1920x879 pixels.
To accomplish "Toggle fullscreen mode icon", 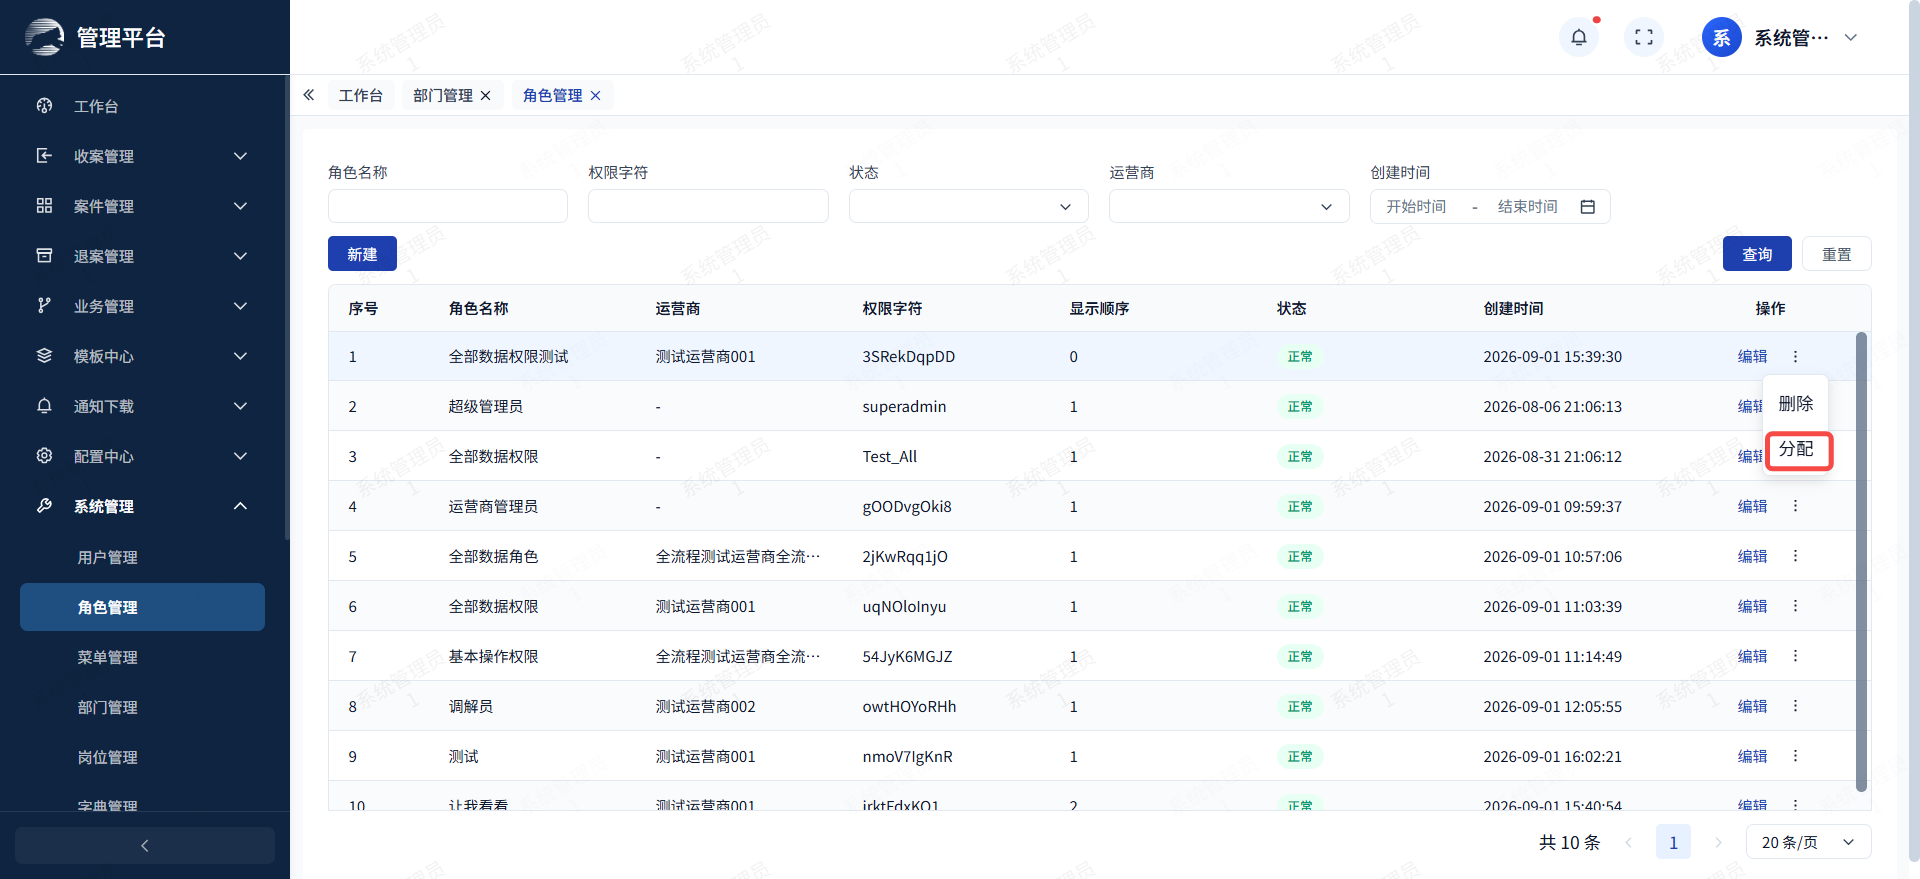I will 1643,38.
